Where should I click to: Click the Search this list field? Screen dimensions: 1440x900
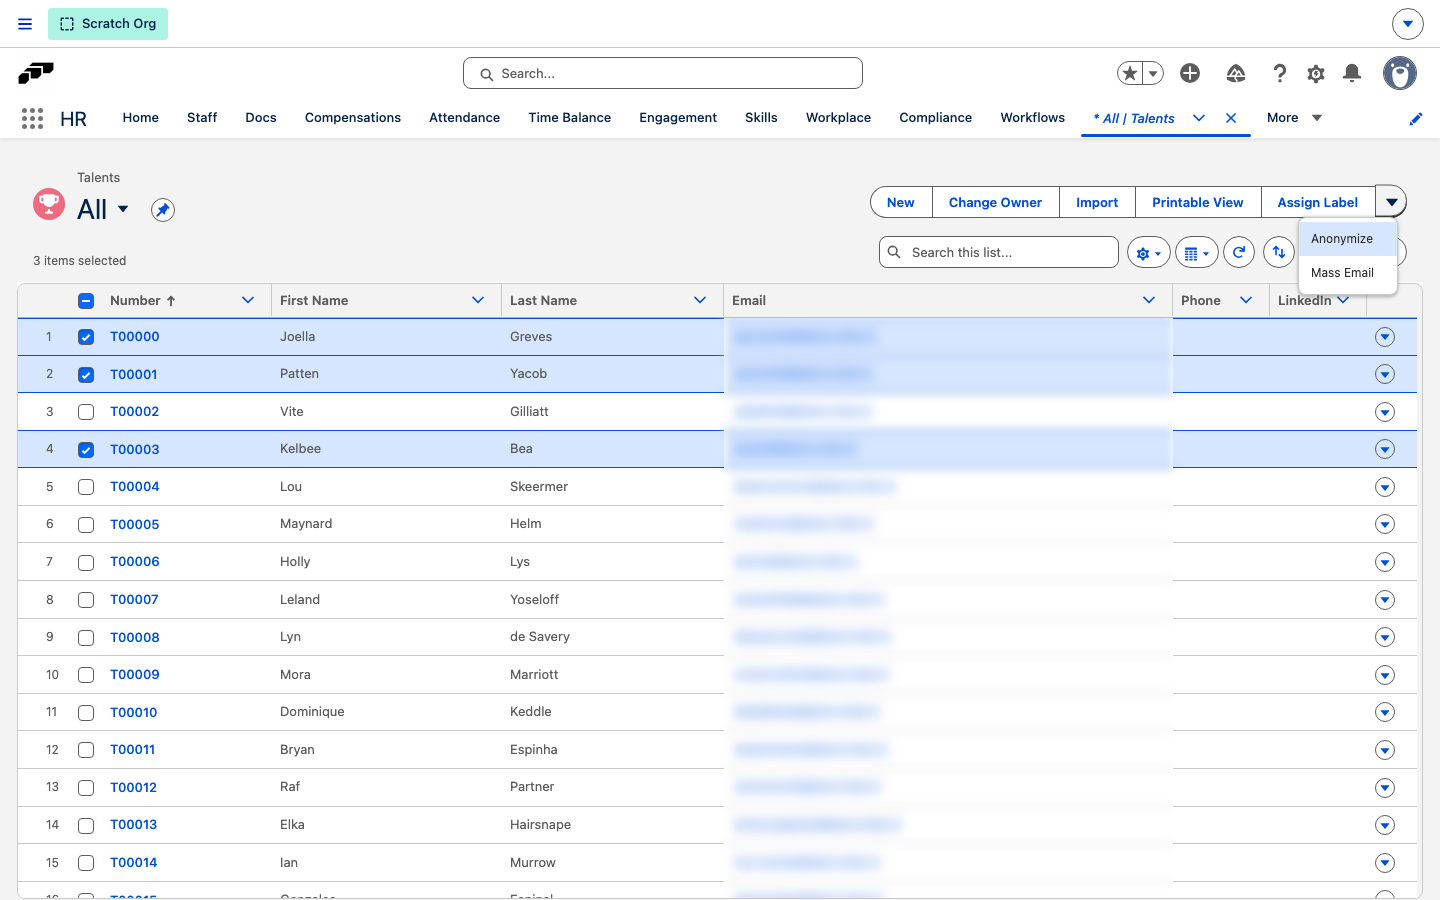click(x=999, y=252)
